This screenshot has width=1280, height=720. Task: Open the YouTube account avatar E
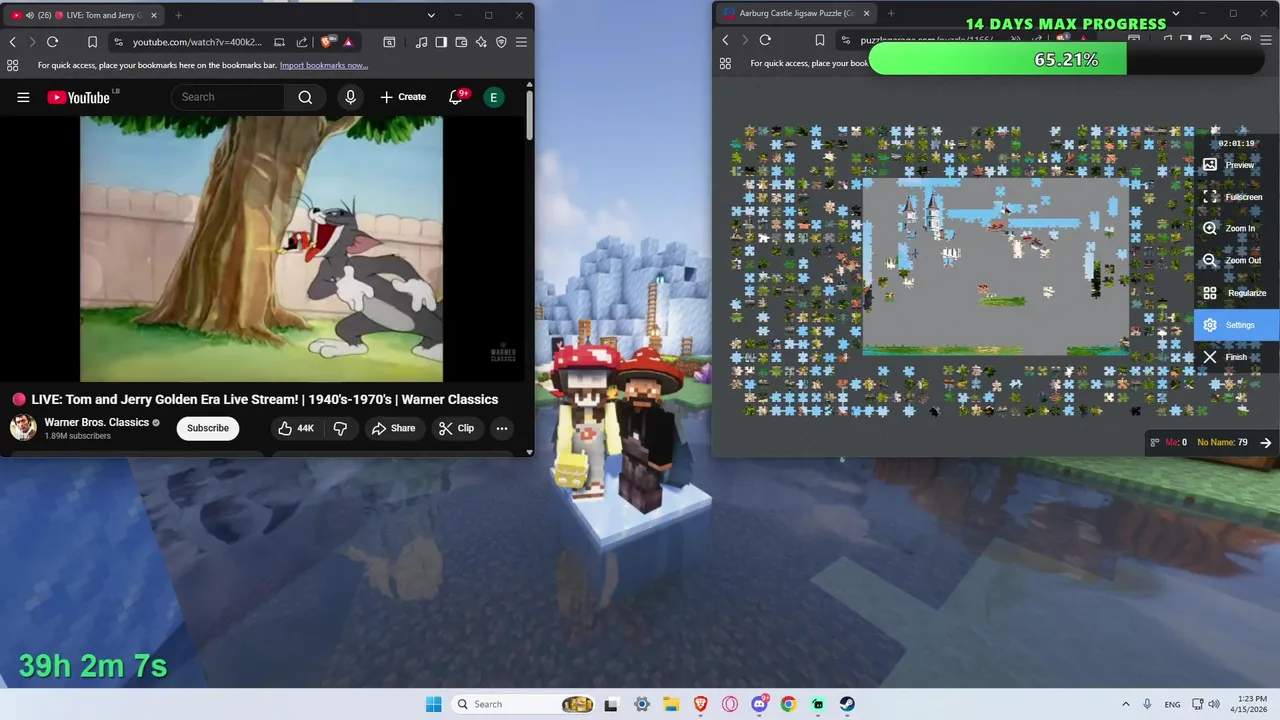(493, 97)
